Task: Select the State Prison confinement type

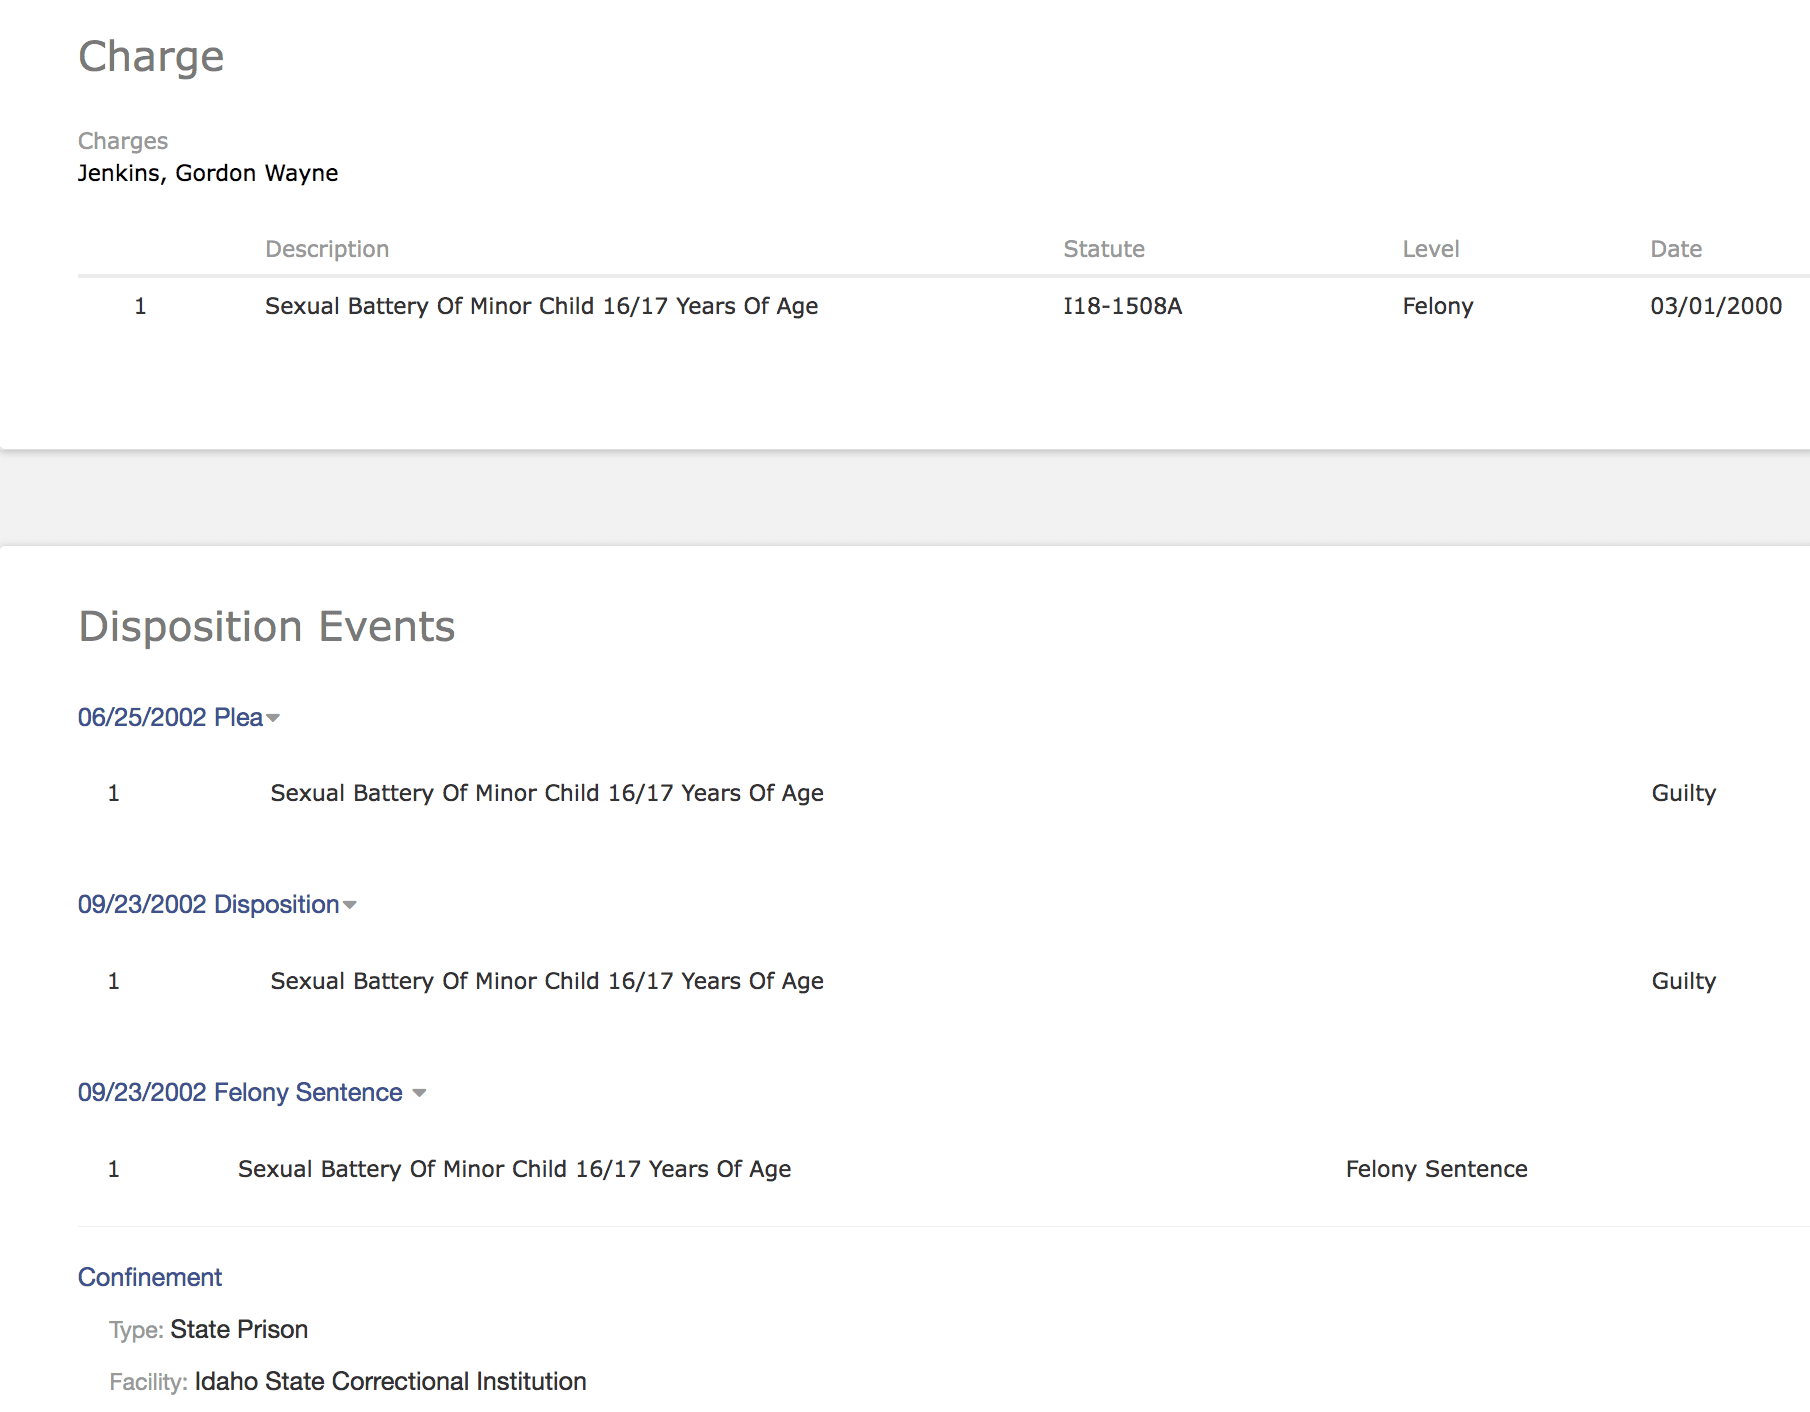Action: pyautogui.click(x=239, y=1329)
